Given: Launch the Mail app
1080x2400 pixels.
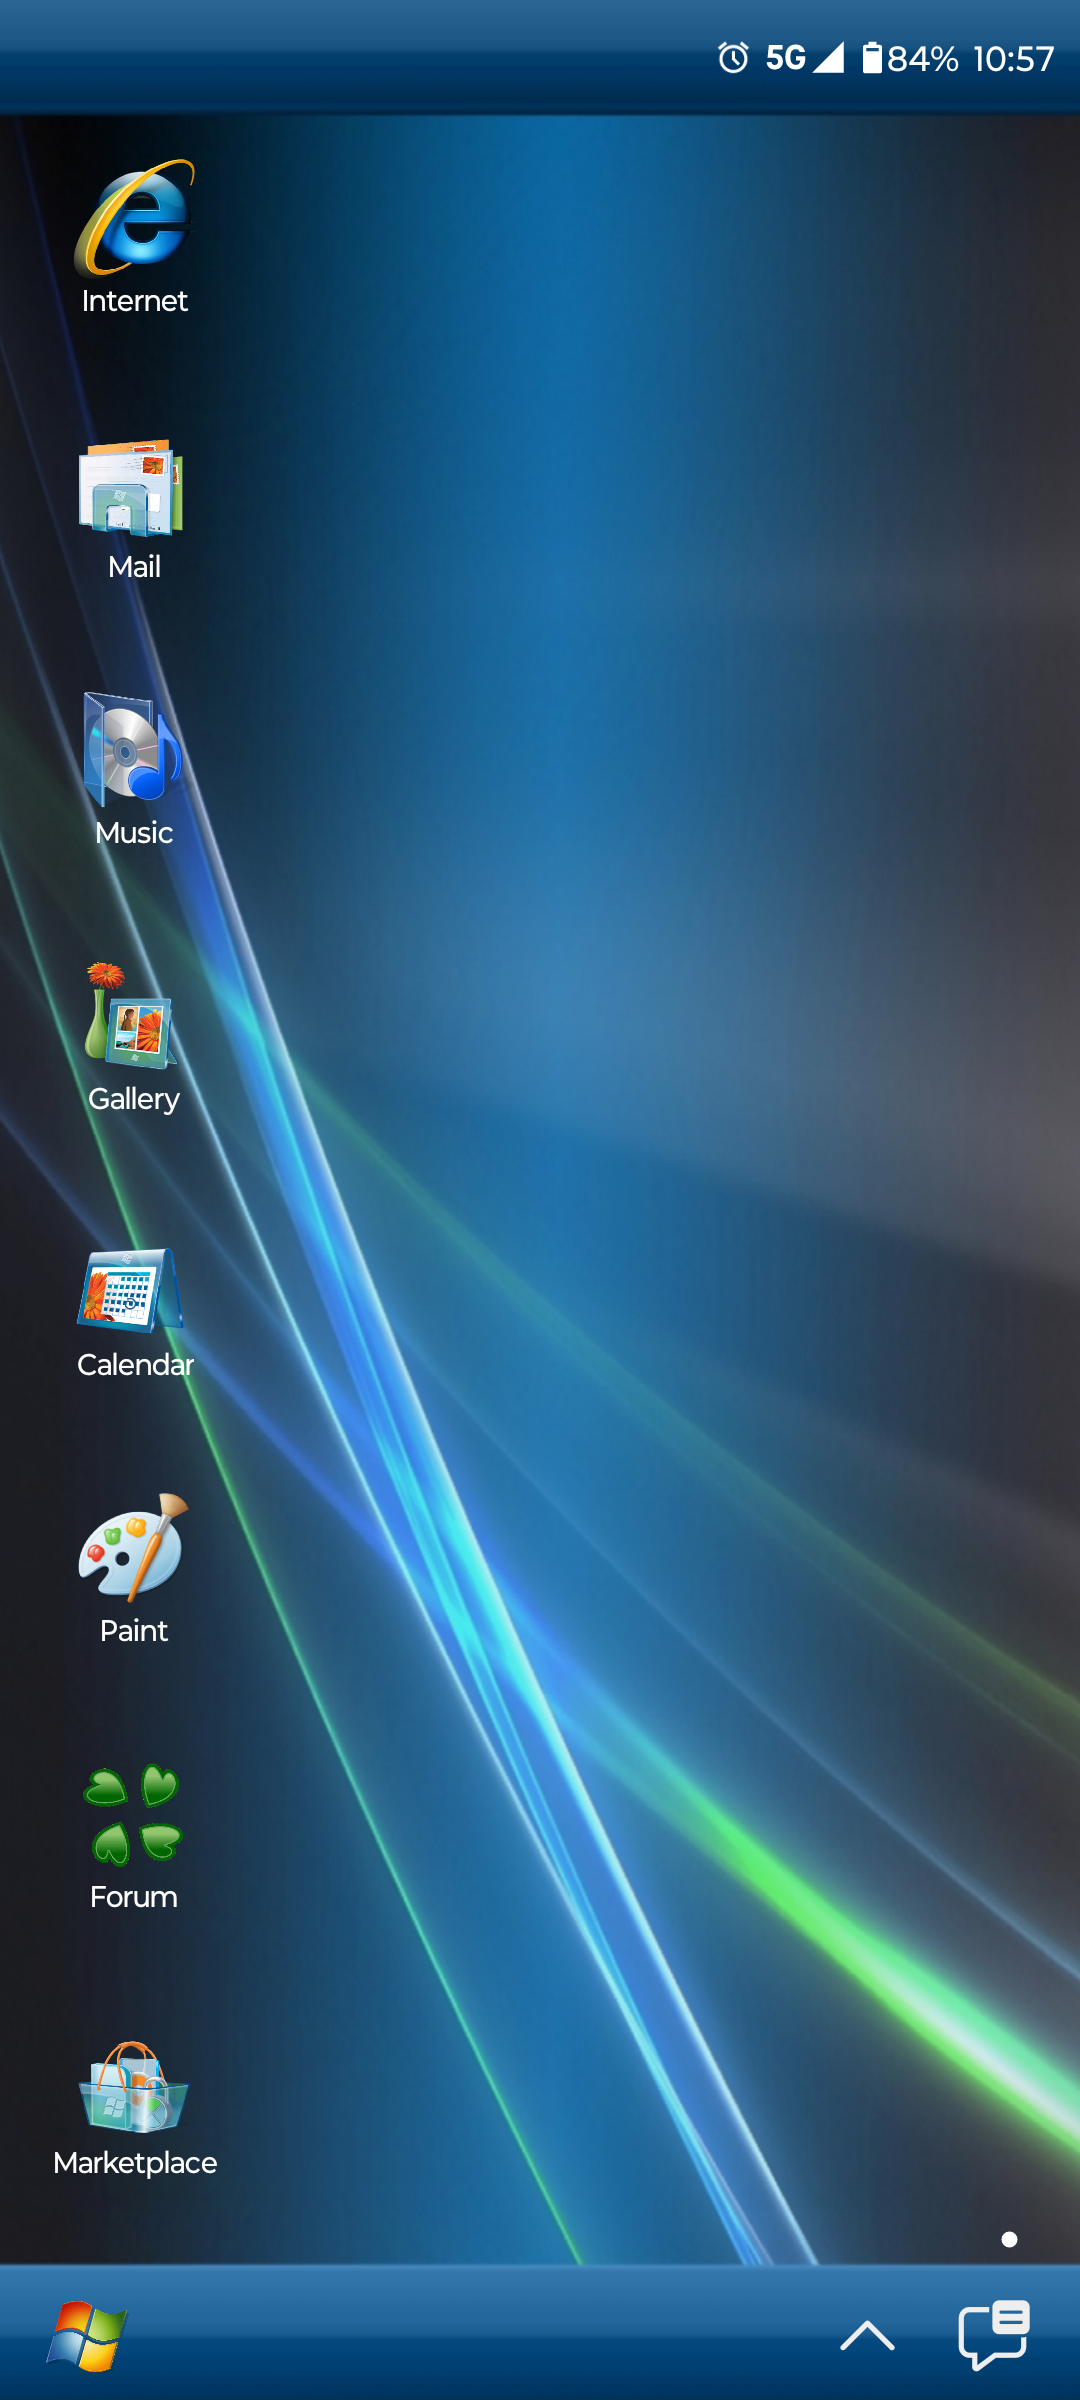Looking at the screenshot, I should coord(132,488).
